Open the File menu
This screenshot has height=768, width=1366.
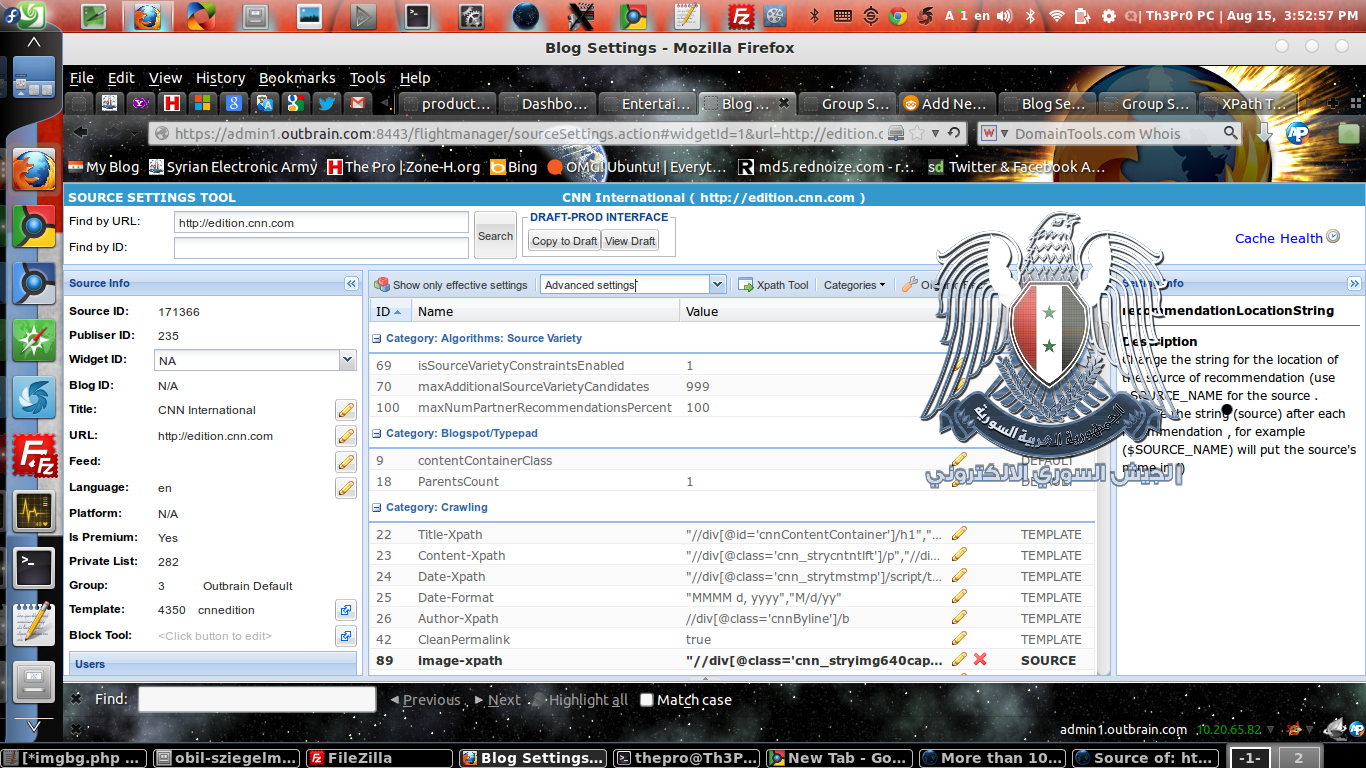tap(82, 78)
